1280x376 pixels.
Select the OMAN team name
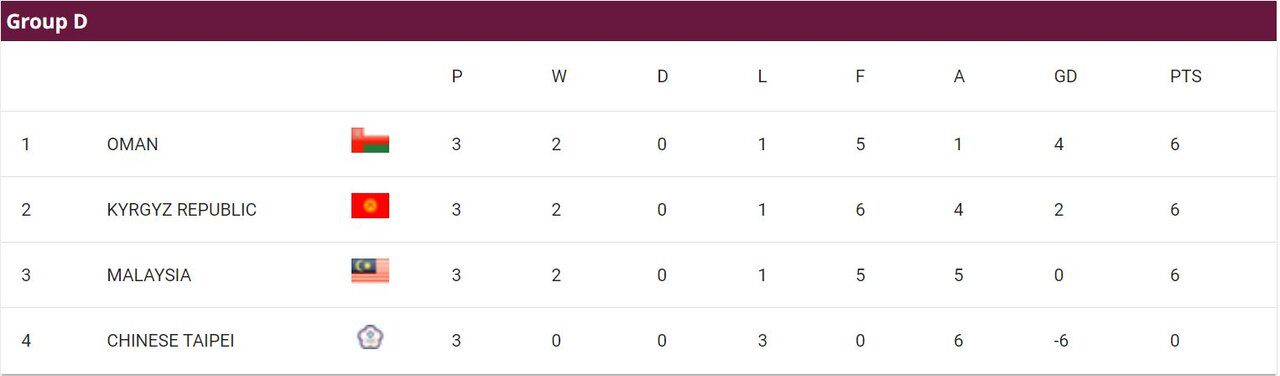(132, 144)
